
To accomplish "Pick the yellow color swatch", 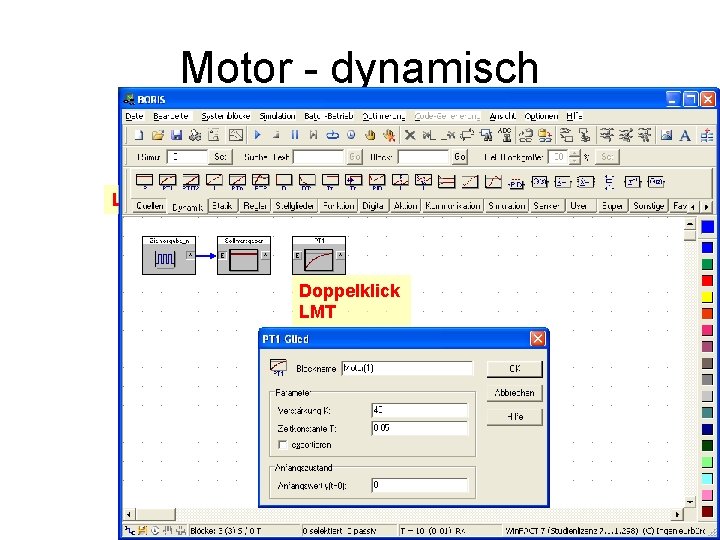I will pos(707,297).
